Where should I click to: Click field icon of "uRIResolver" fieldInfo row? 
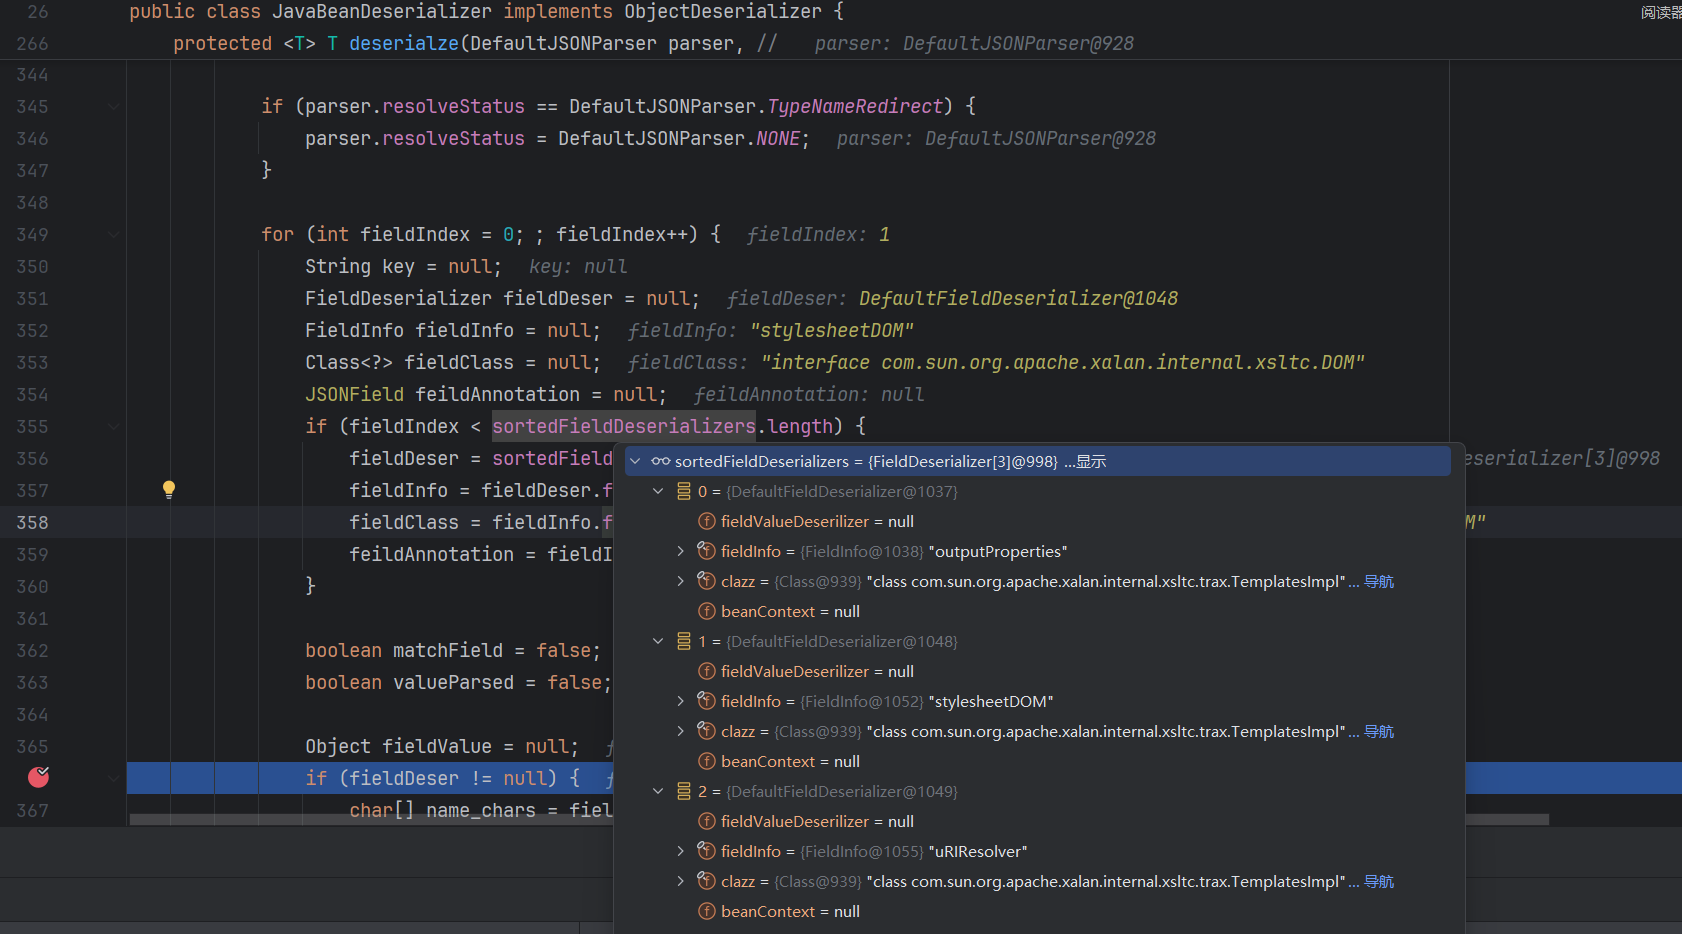[706, 851]
